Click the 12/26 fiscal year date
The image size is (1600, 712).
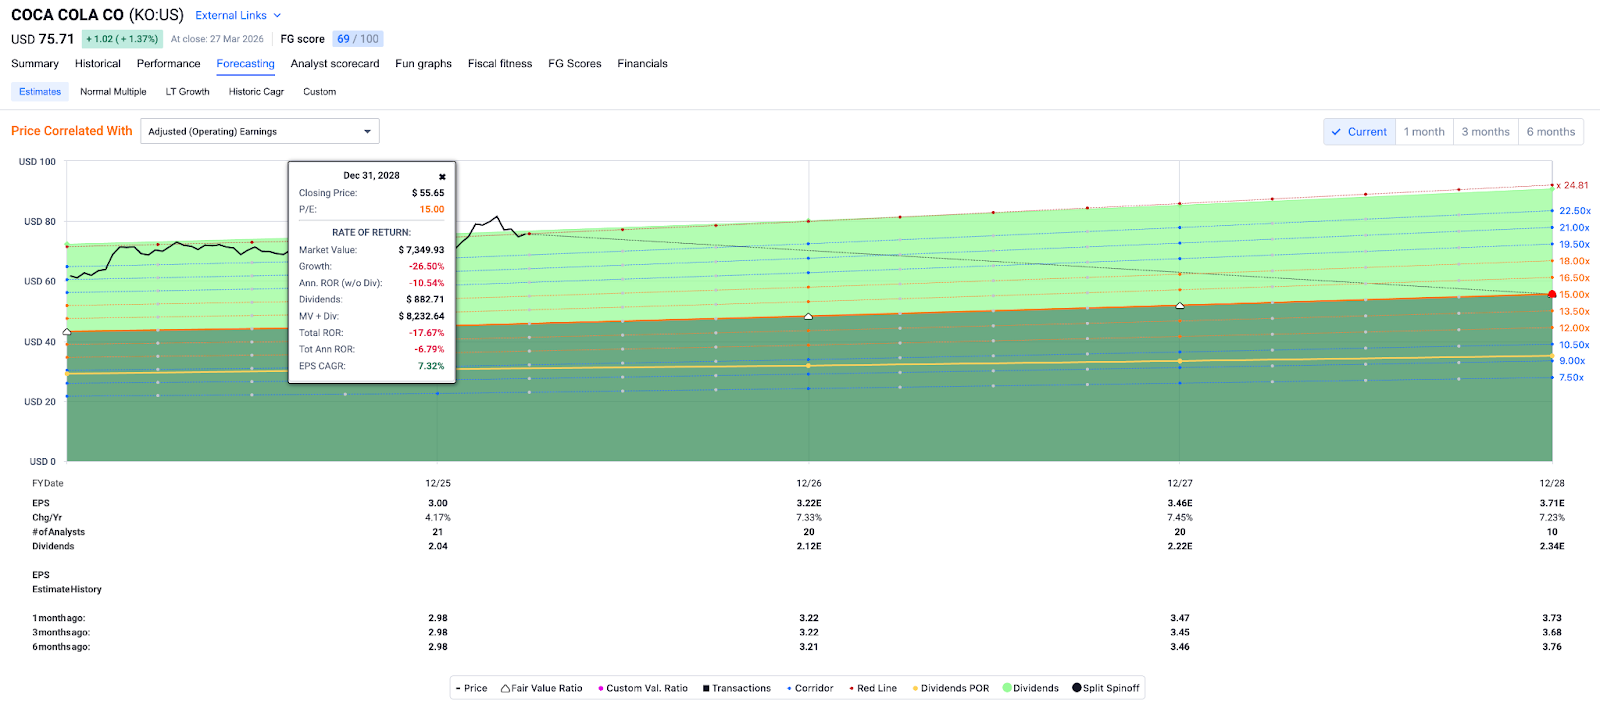click(x=809, y=483)
